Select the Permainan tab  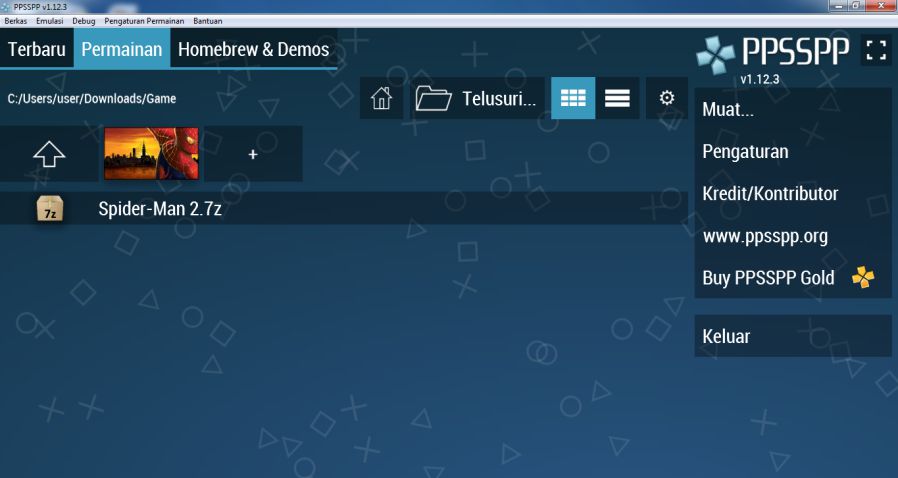122,49
